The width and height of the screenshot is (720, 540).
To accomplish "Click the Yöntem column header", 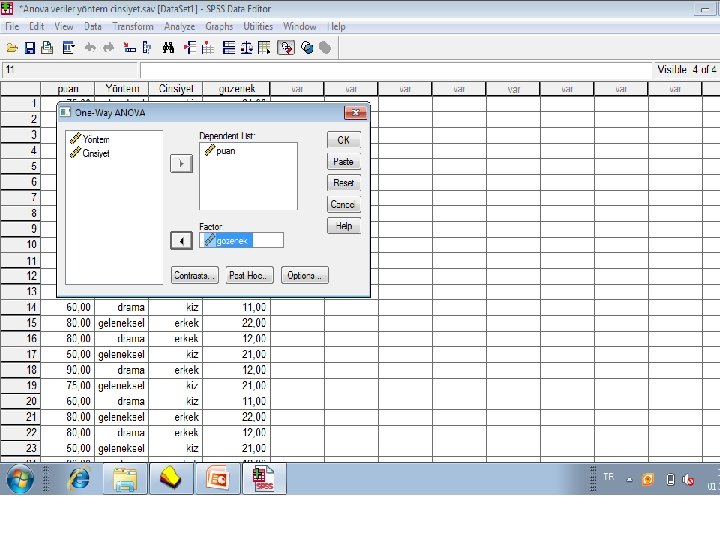I will click(122, 89).
